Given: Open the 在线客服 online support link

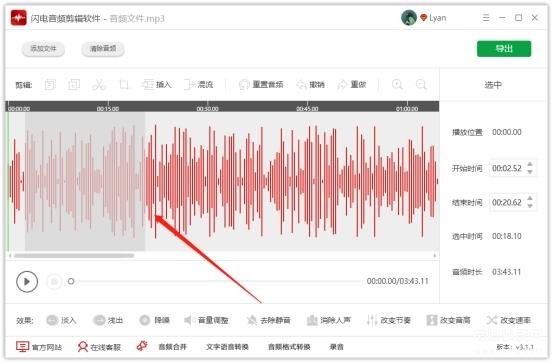Looking at the screenshot, I should tap(99, 347).
